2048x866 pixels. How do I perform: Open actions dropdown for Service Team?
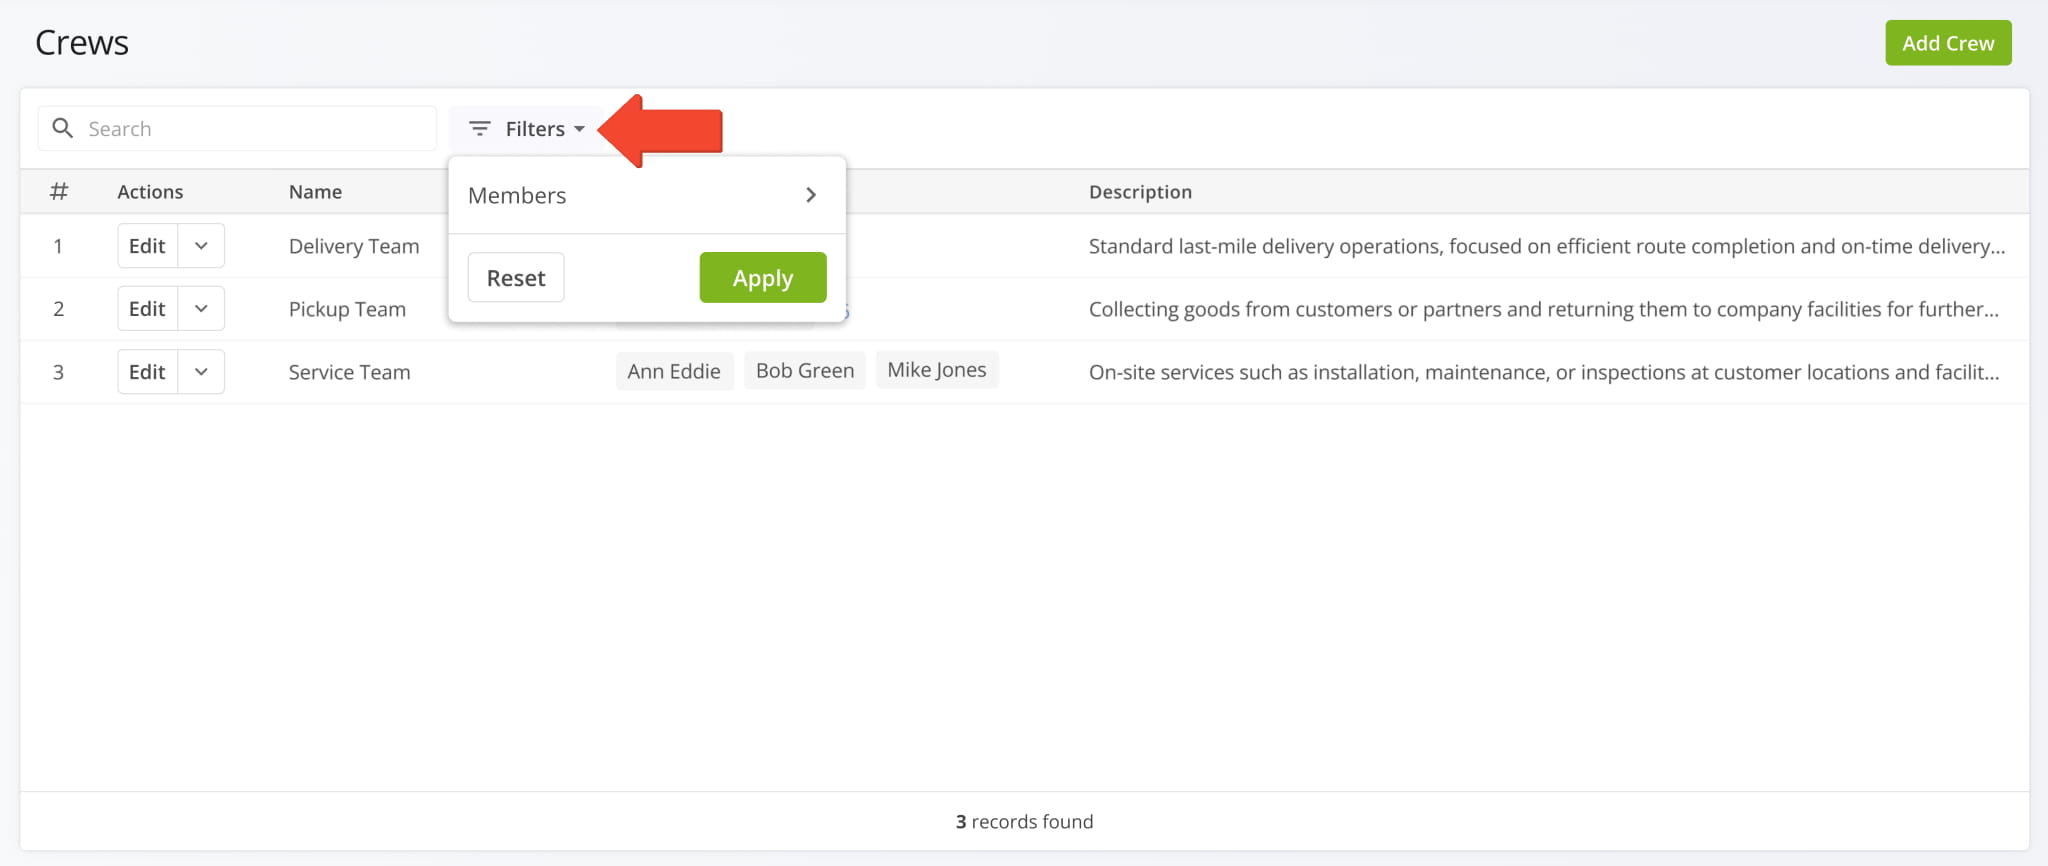[x=201, y=372]
